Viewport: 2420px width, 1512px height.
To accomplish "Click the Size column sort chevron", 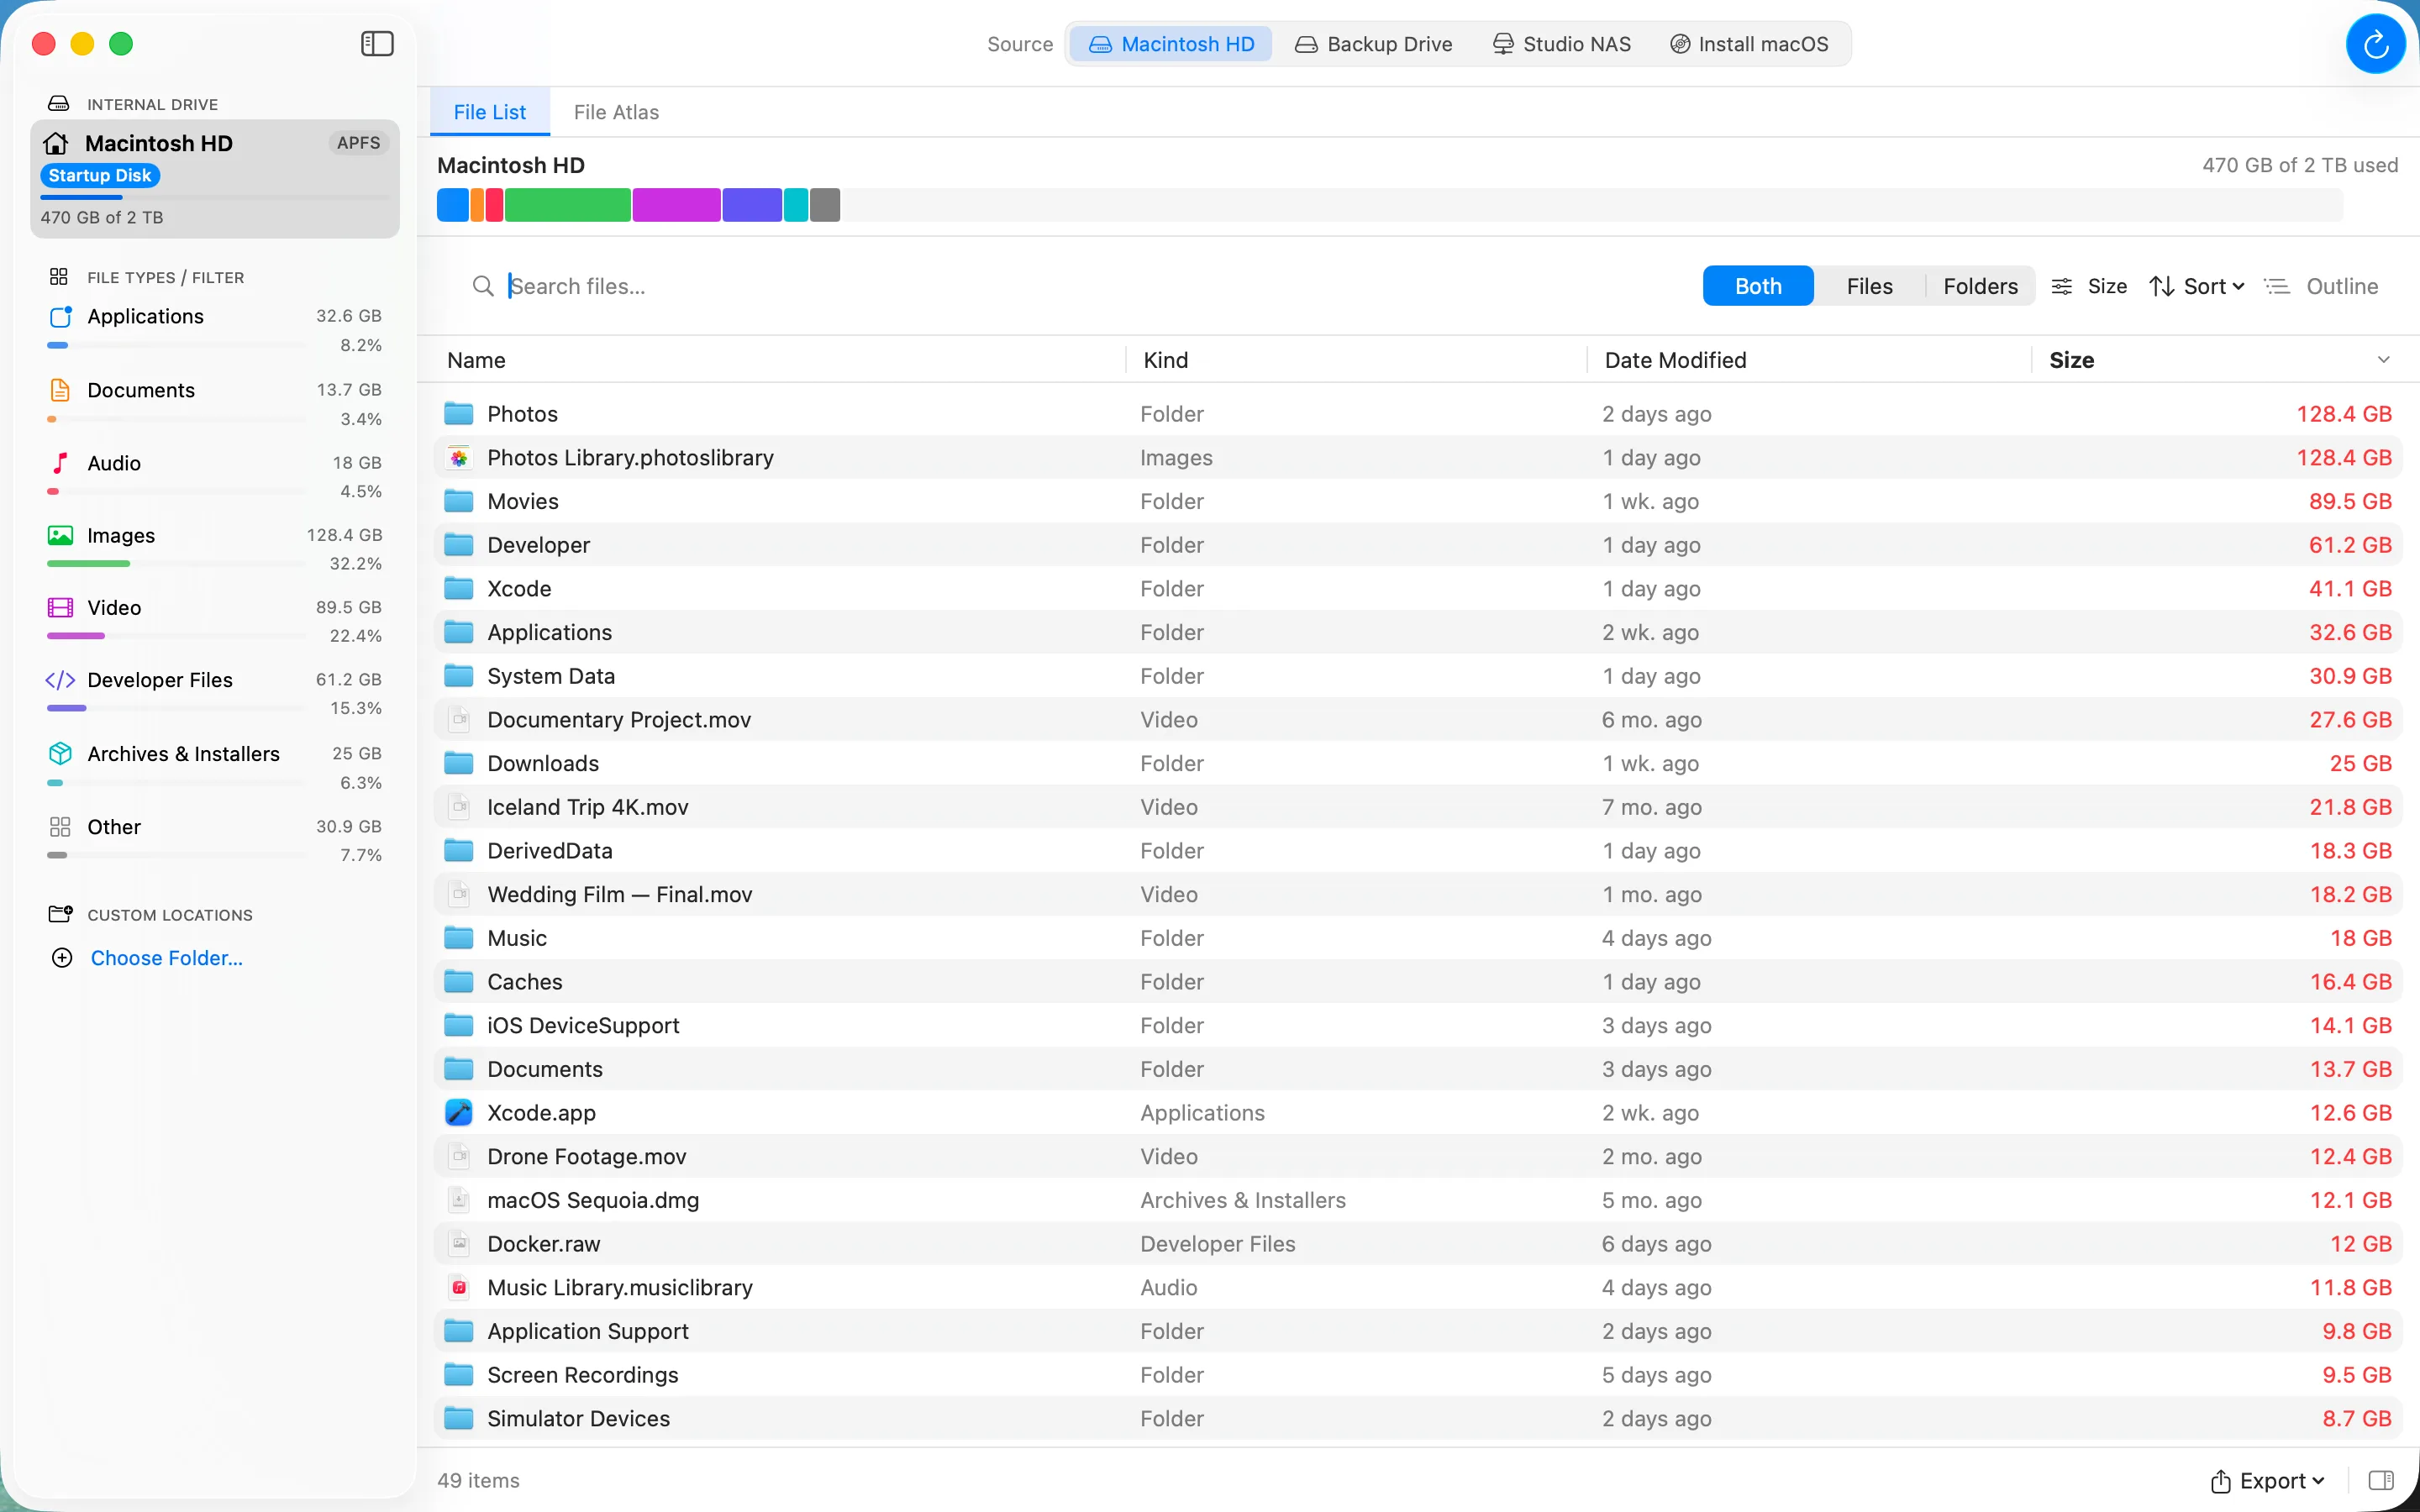I will pos(2383,360).
